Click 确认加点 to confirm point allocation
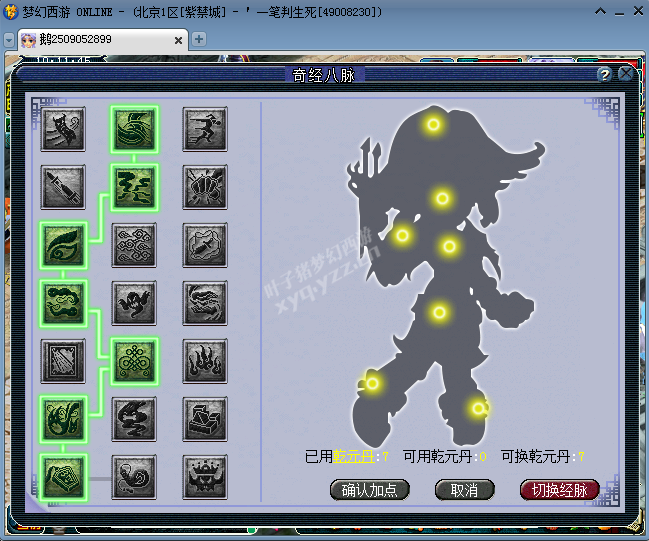Viewport: 649px width, 541px height. tap(370, 490)
